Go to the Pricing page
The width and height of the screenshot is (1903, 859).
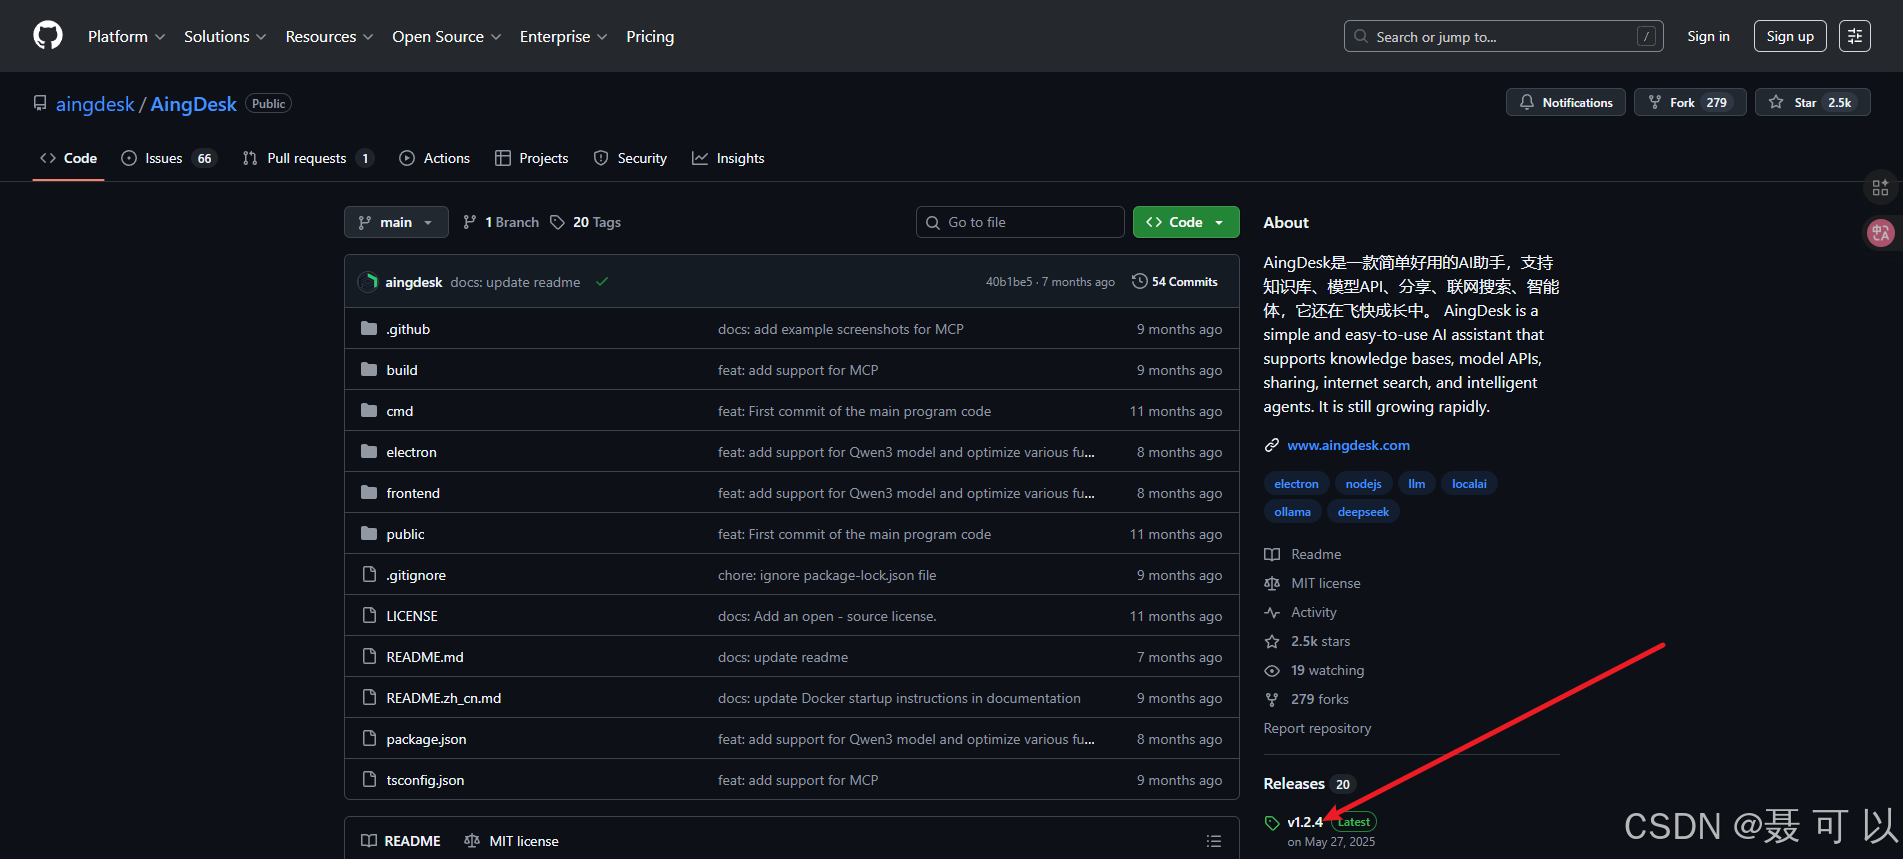tap(650, 36)
